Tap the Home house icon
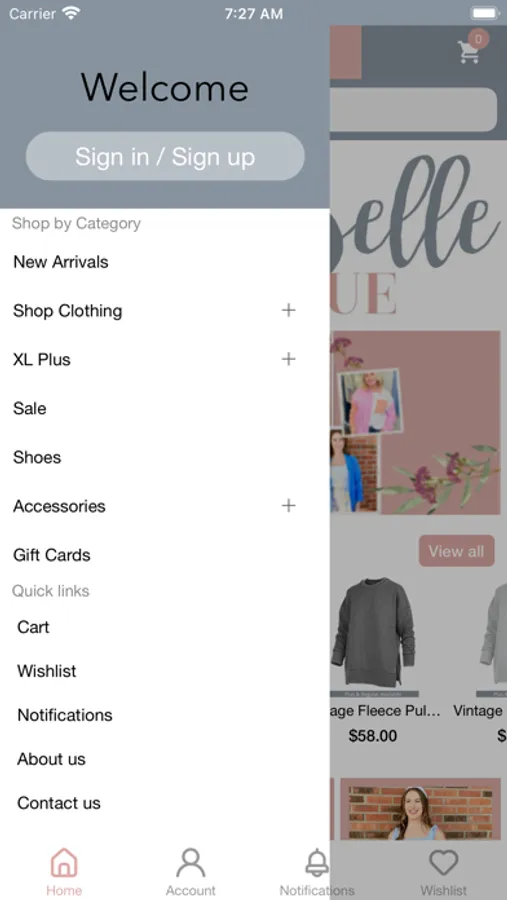This screenshot has height=900, width=507. tap(64, 863)
